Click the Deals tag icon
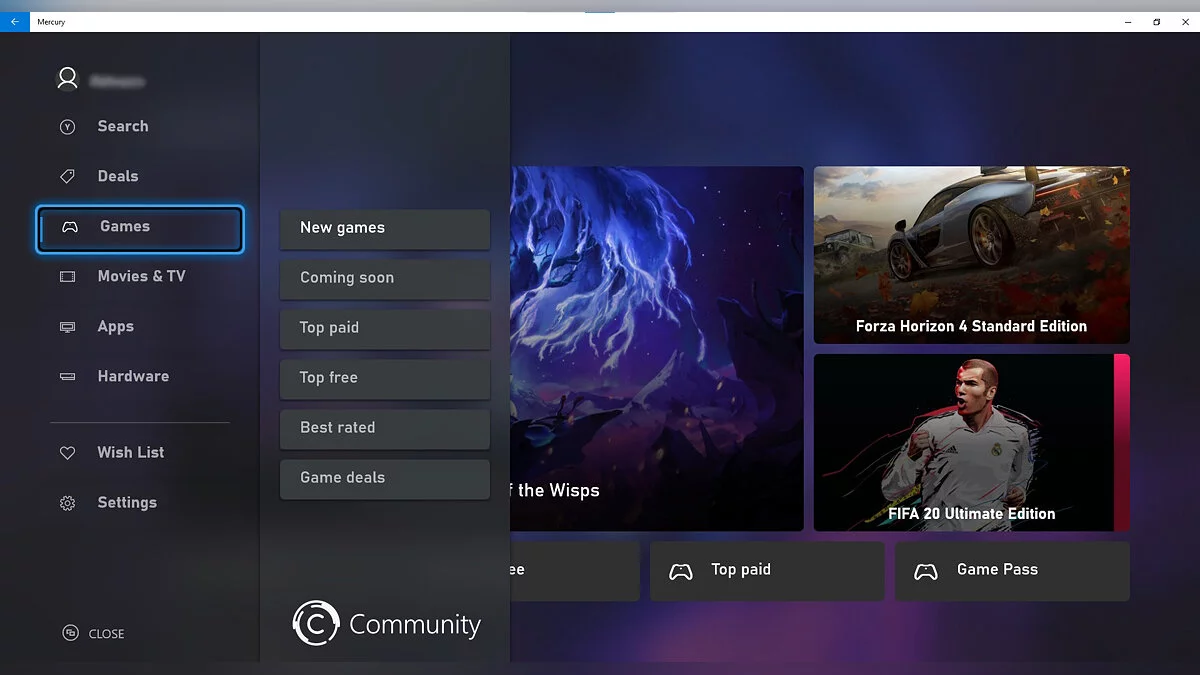The width and height of the screenshot is (1200, 675). click(67, 177)
